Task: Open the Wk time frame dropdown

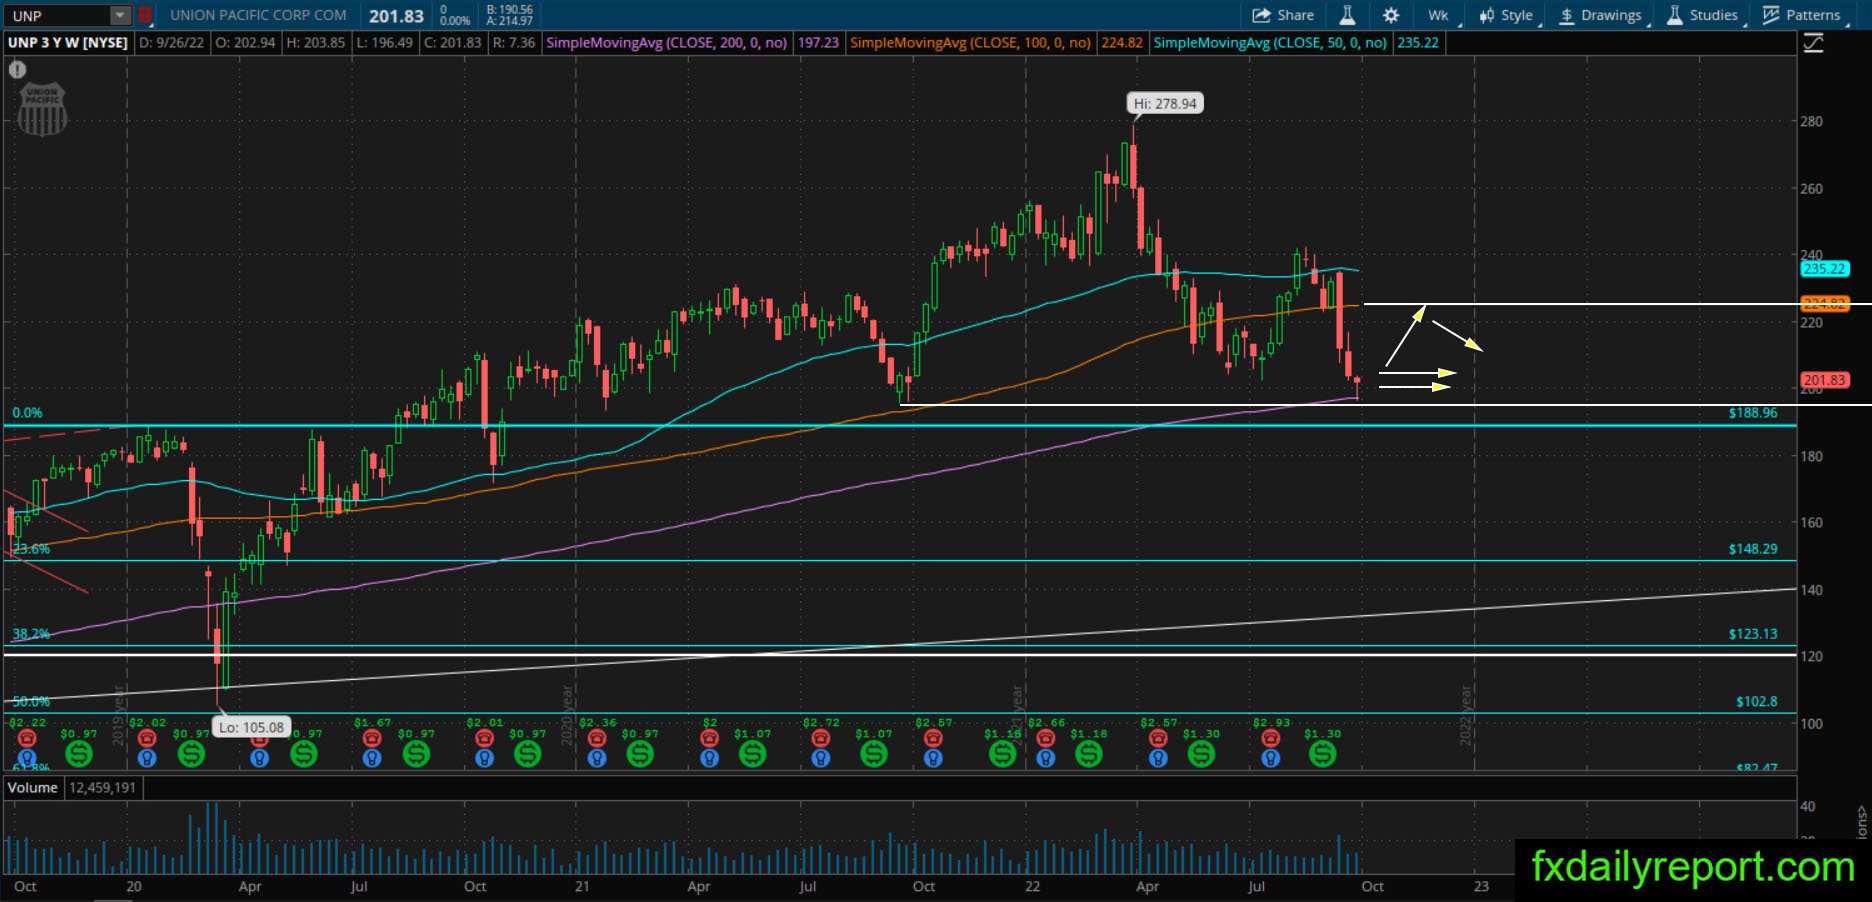Action: coord(1441,15)
